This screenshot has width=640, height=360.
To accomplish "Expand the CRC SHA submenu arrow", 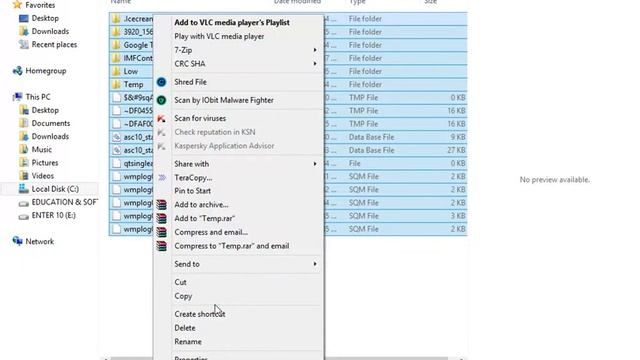I will point(315,64).
